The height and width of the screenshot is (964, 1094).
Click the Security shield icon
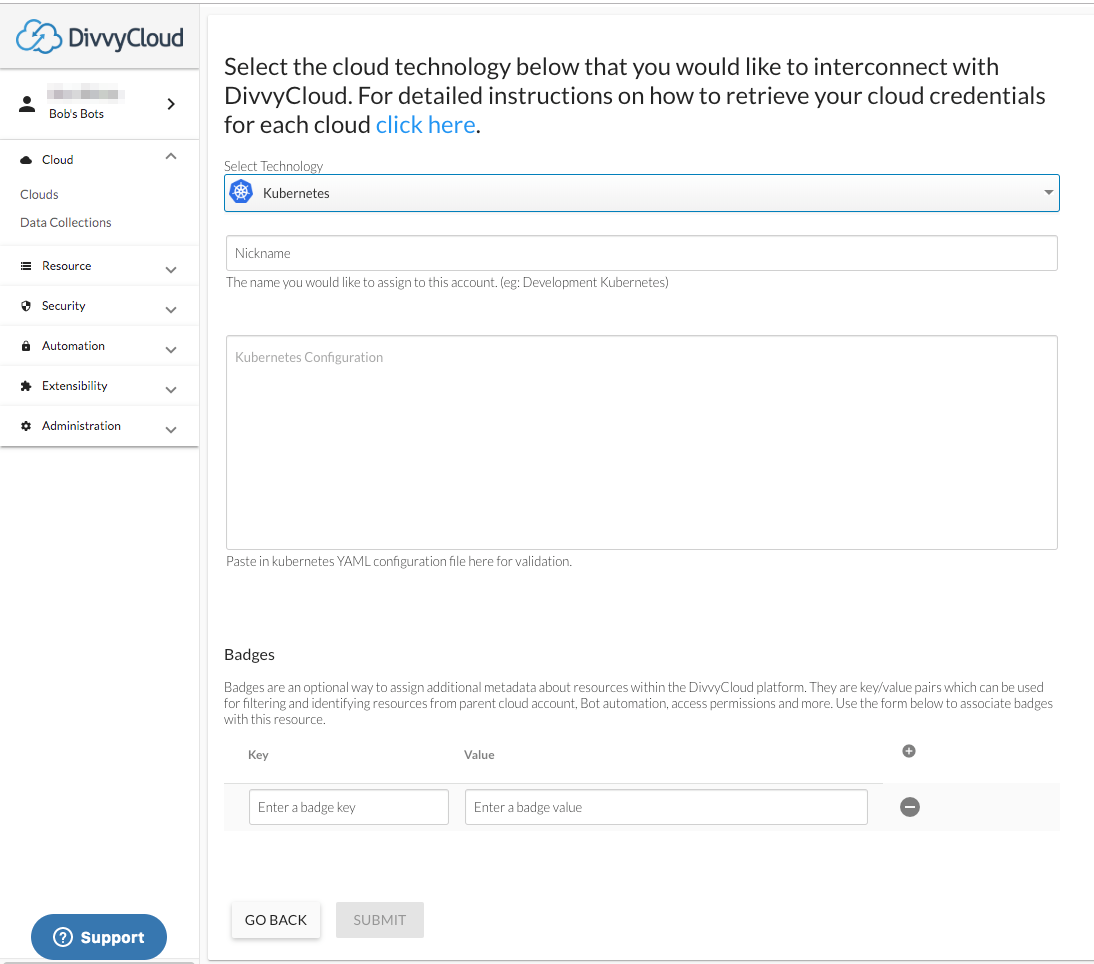[x=26, y=306]
